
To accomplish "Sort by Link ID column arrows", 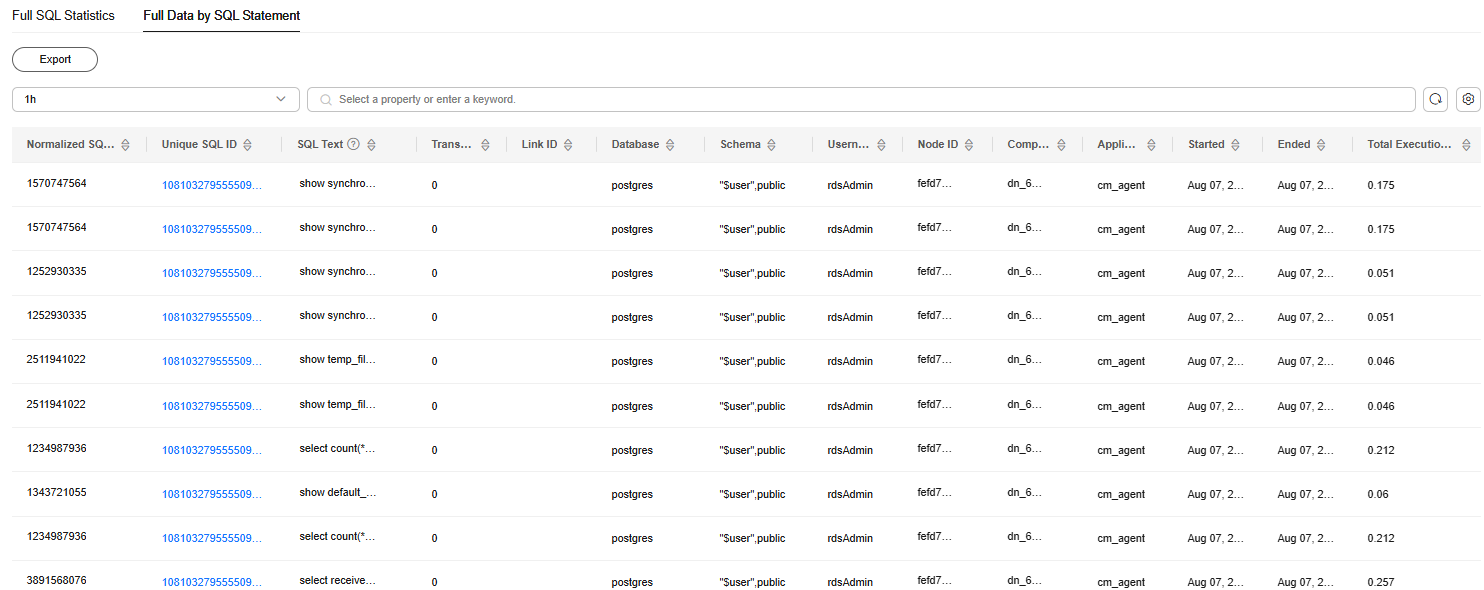I will [567, 145].
